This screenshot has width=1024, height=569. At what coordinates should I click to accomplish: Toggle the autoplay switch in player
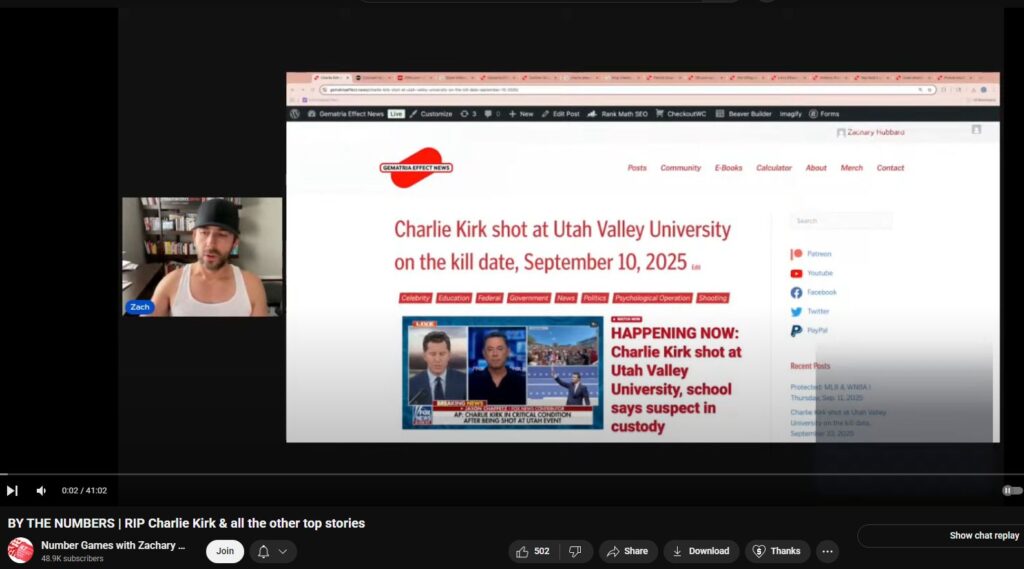1012,491
